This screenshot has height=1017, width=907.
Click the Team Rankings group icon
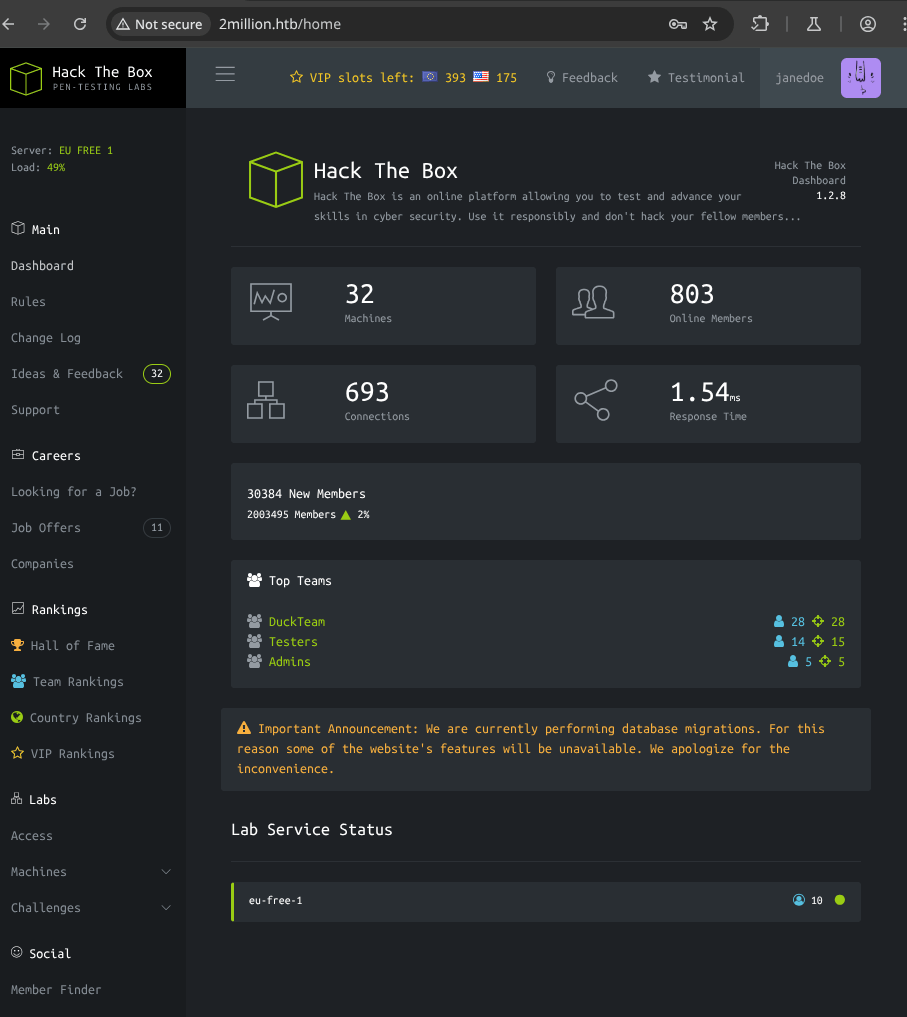[x=18, y=681]
